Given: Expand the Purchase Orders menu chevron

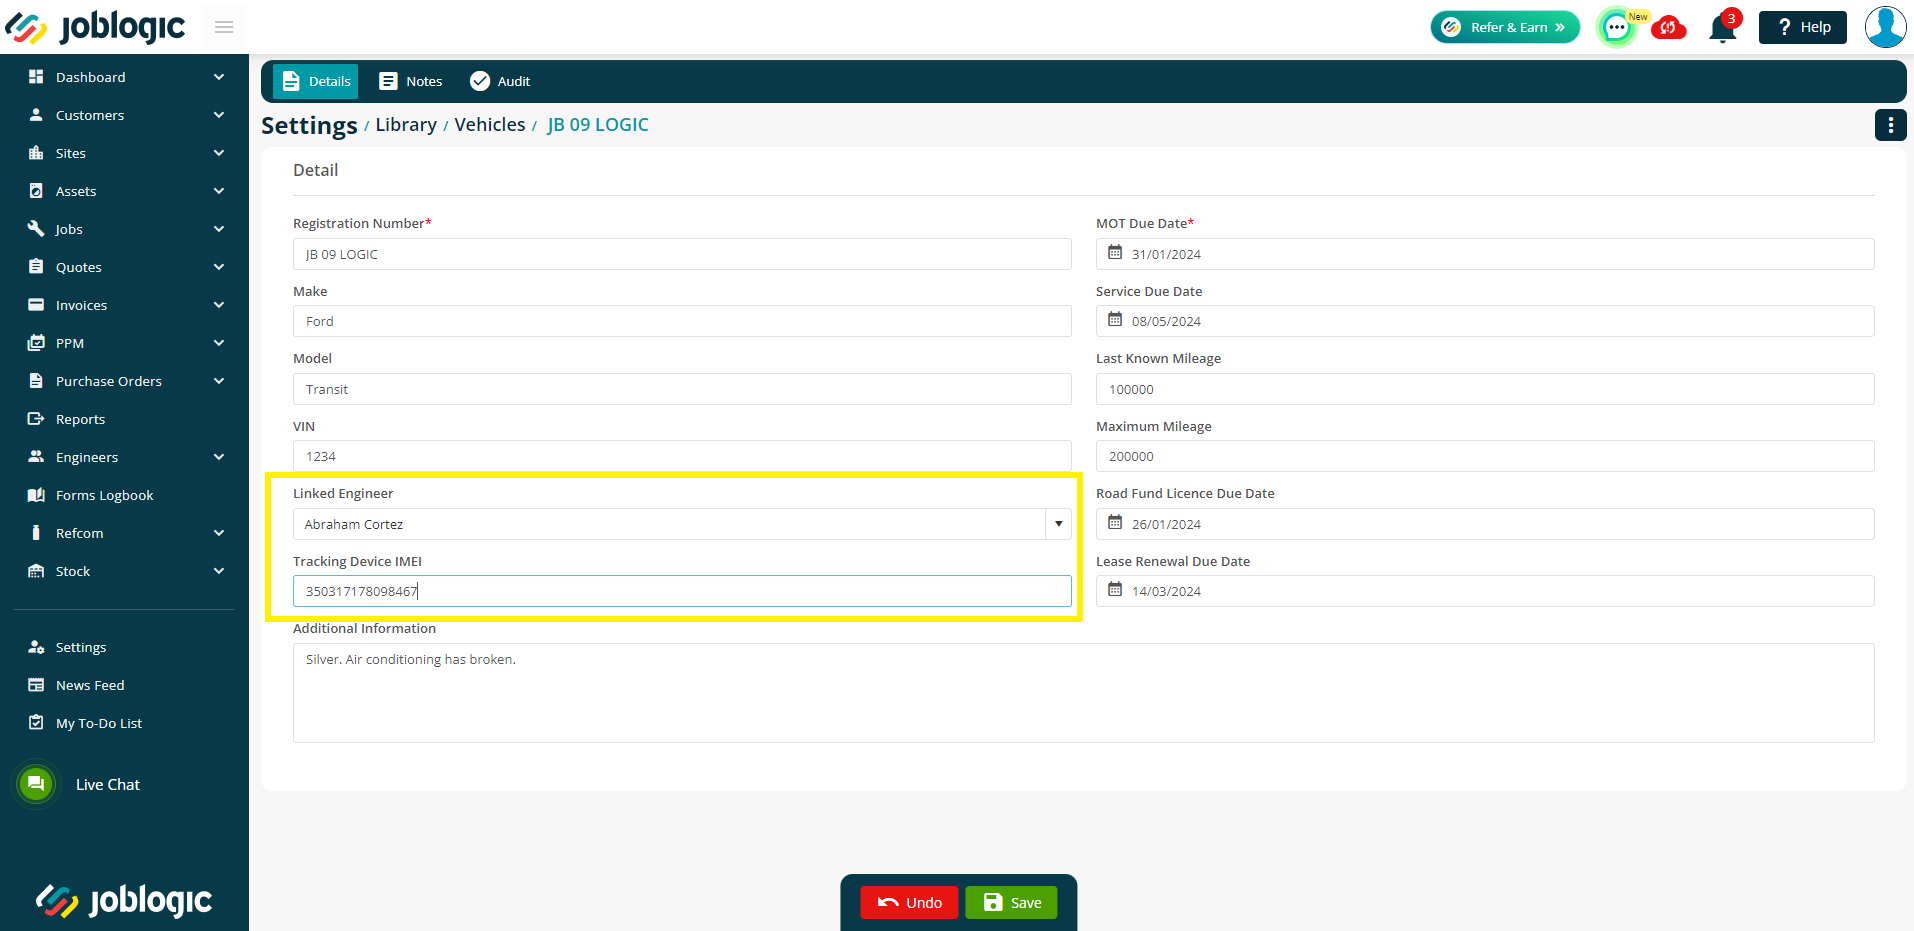Looking at the screenshot, I should pos(219,381).
